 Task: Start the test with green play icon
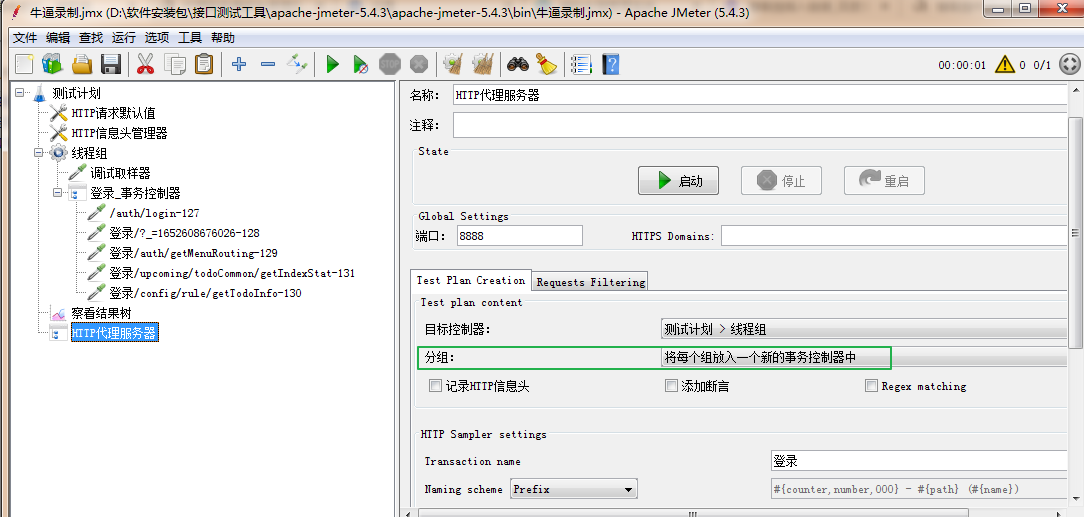[333, 64]
